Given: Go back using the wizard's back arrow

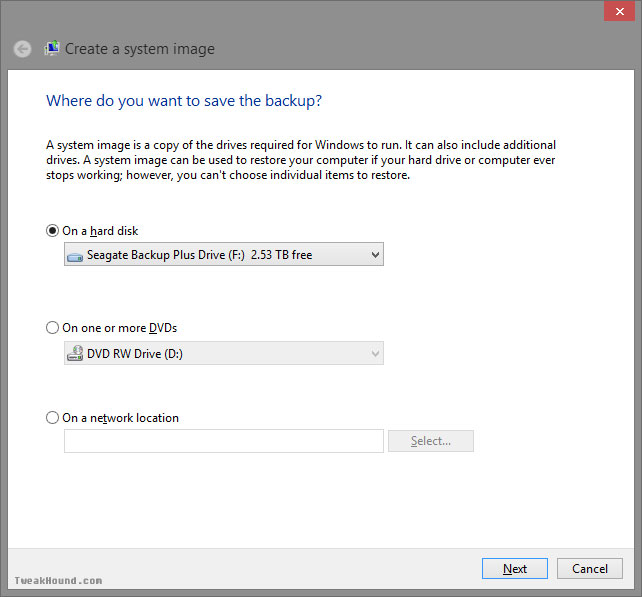Looking at the screenshot, I should 22,49.
